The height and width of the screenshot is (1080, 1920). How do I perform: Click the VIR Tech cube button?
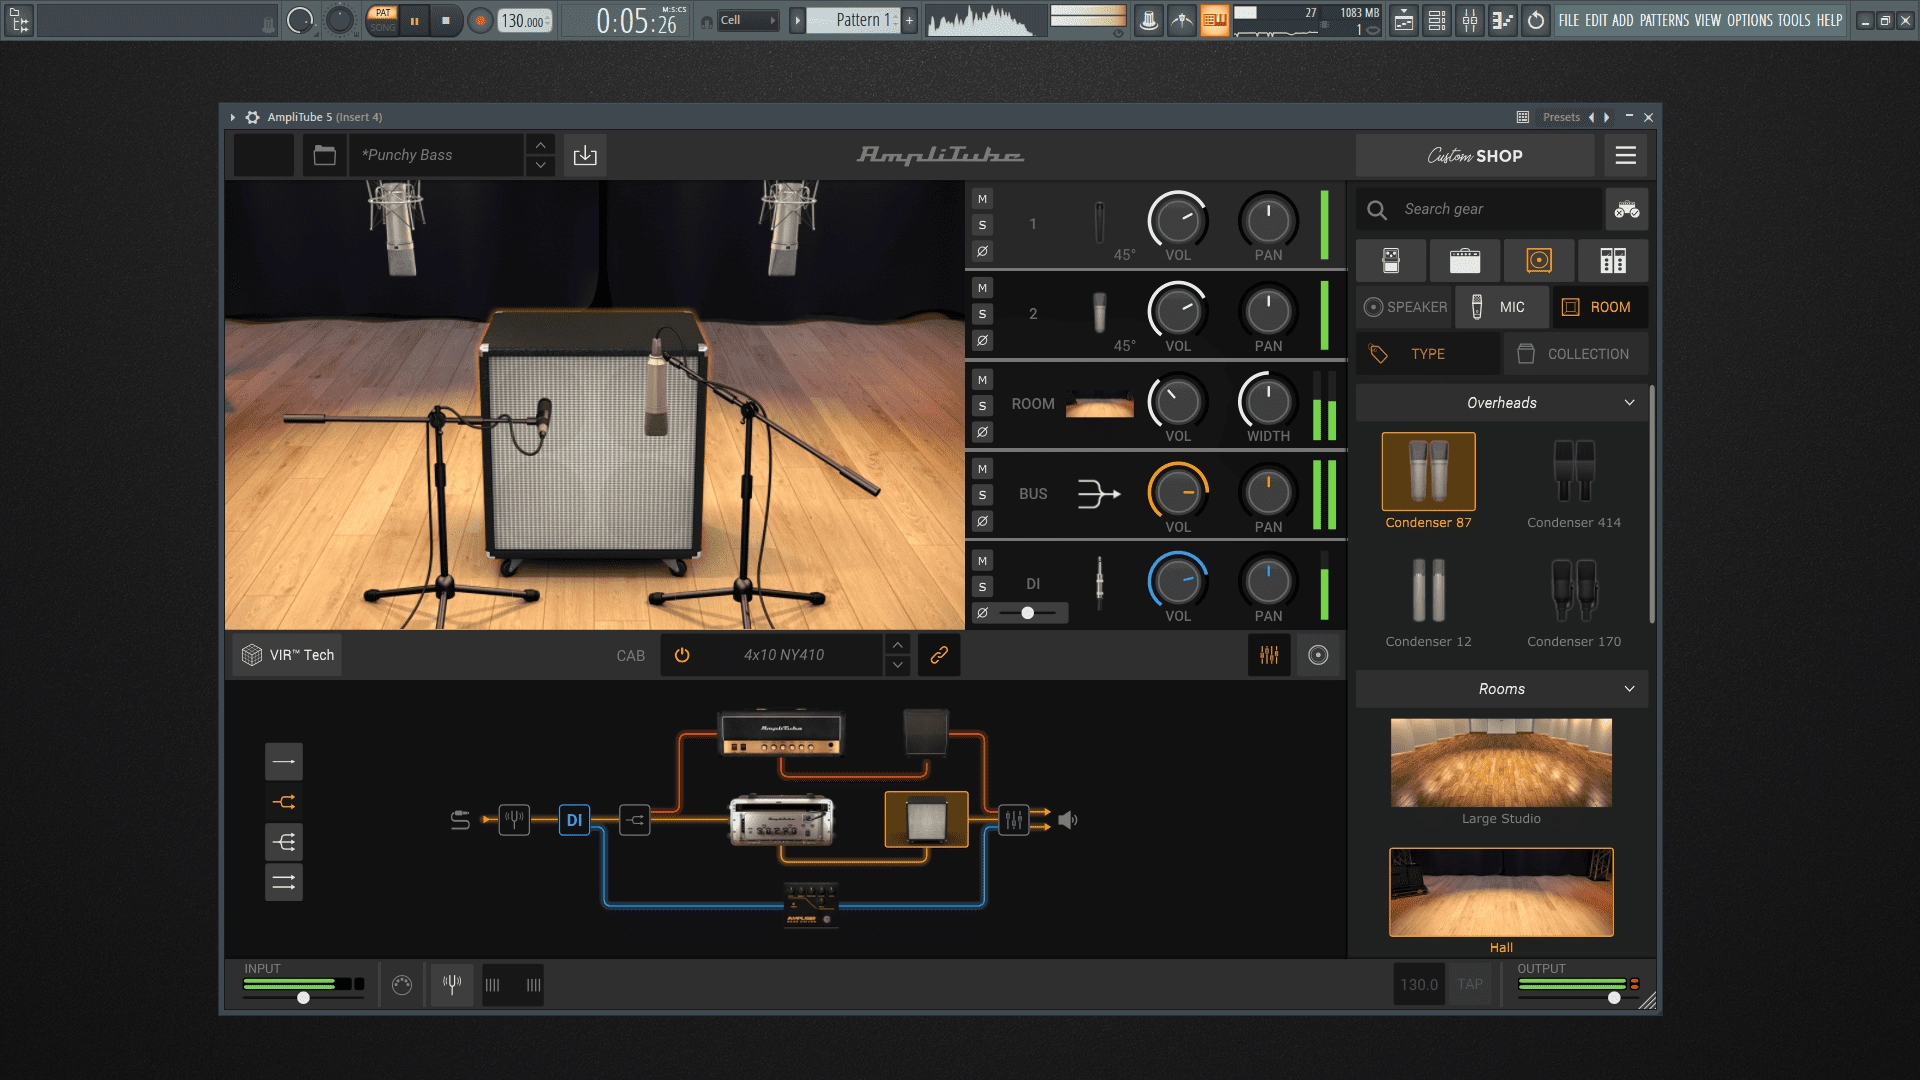point(287,655)
